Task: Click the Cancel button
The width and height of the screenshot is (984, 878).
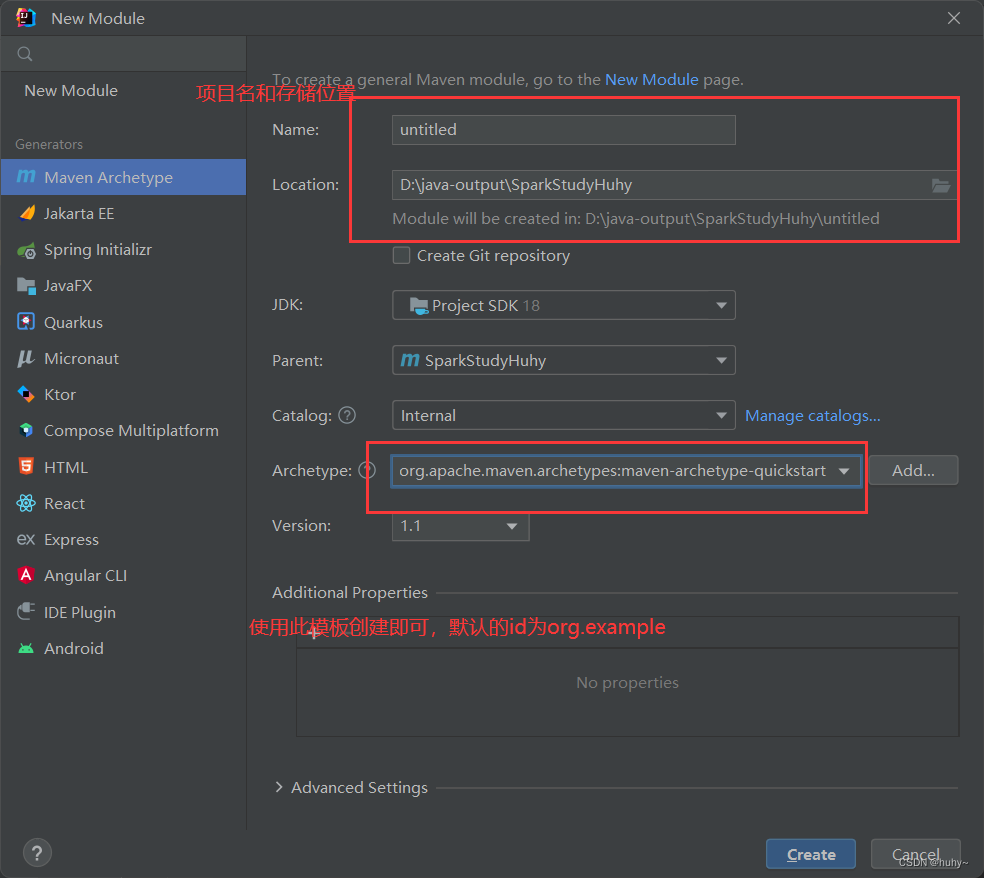Action: point(916,854)
